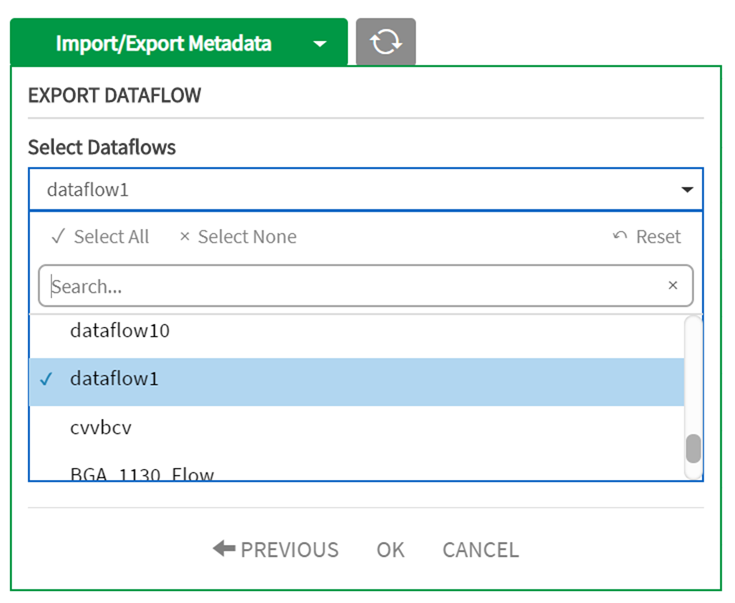Click the dataflow list scrollbar thumb
Image resolution: width=735 pixels, height=603 pixels.
(x=693, y=448)
